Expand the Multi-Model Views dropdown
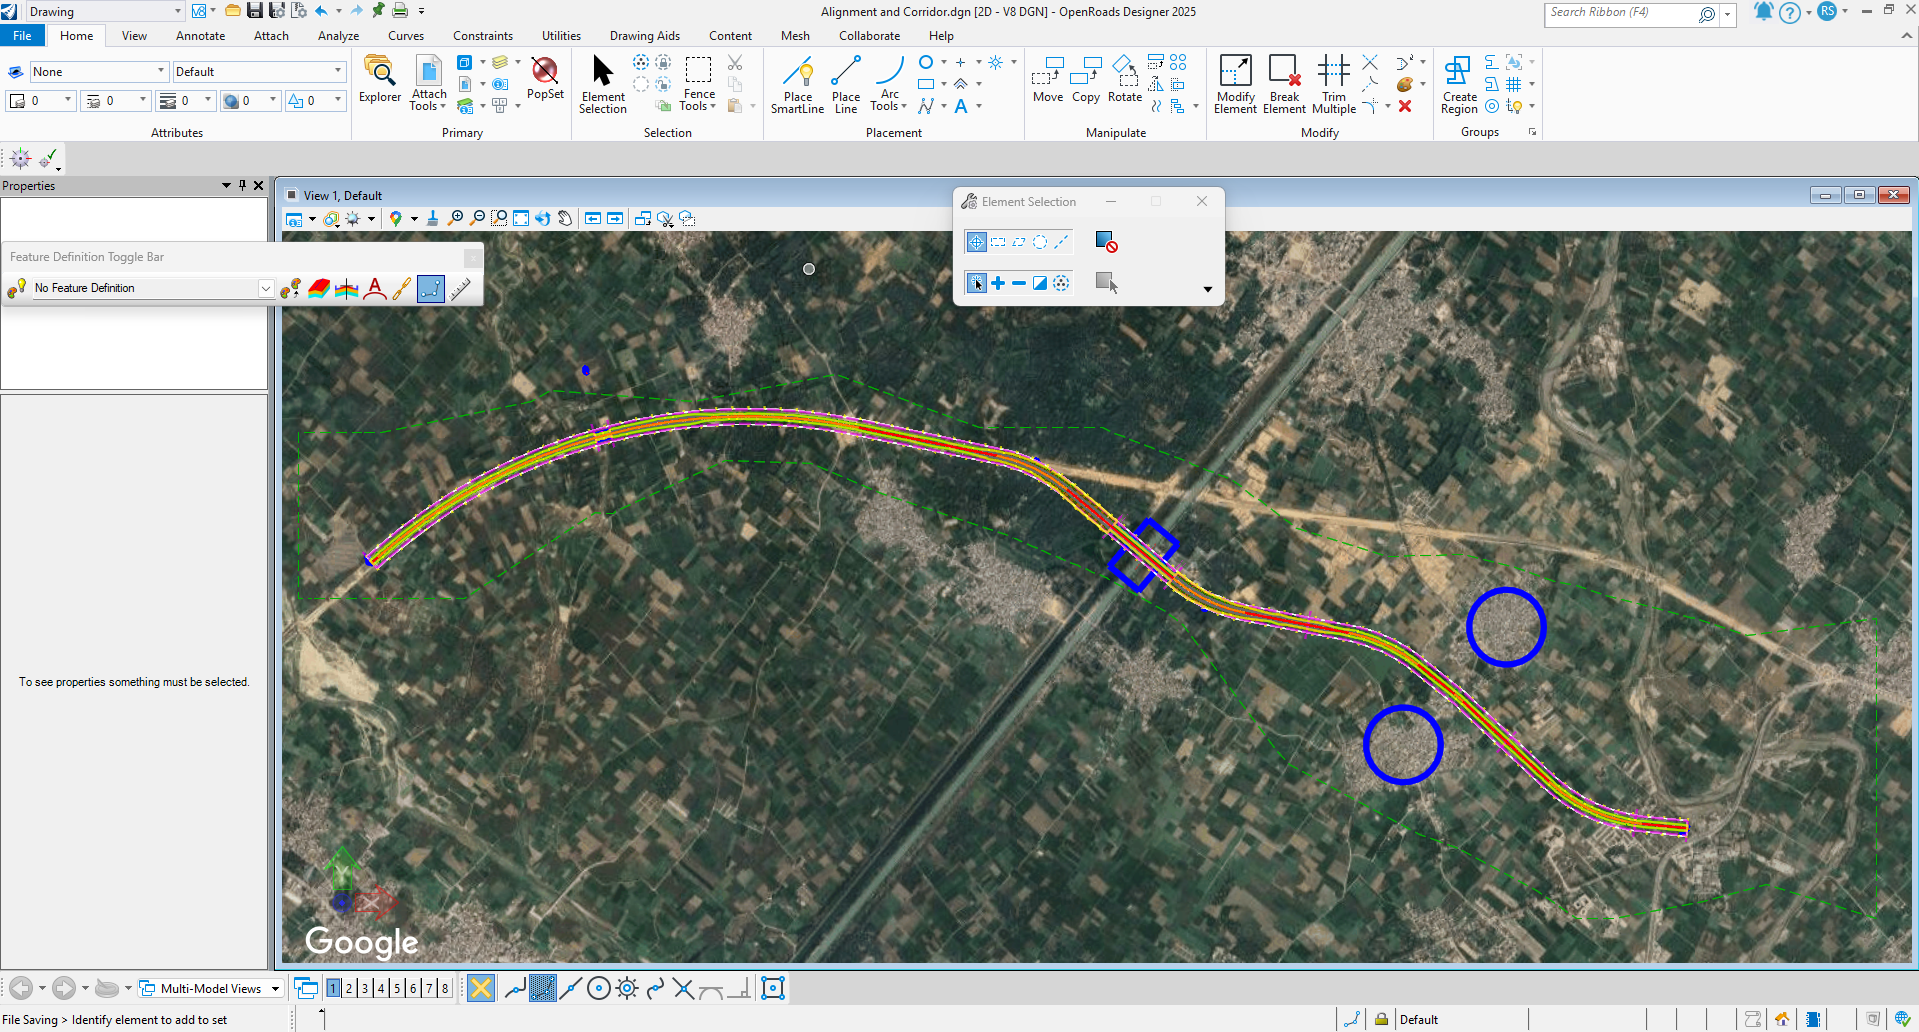The height and width of the screenshot is (1032, 1919). click(275, 989)
